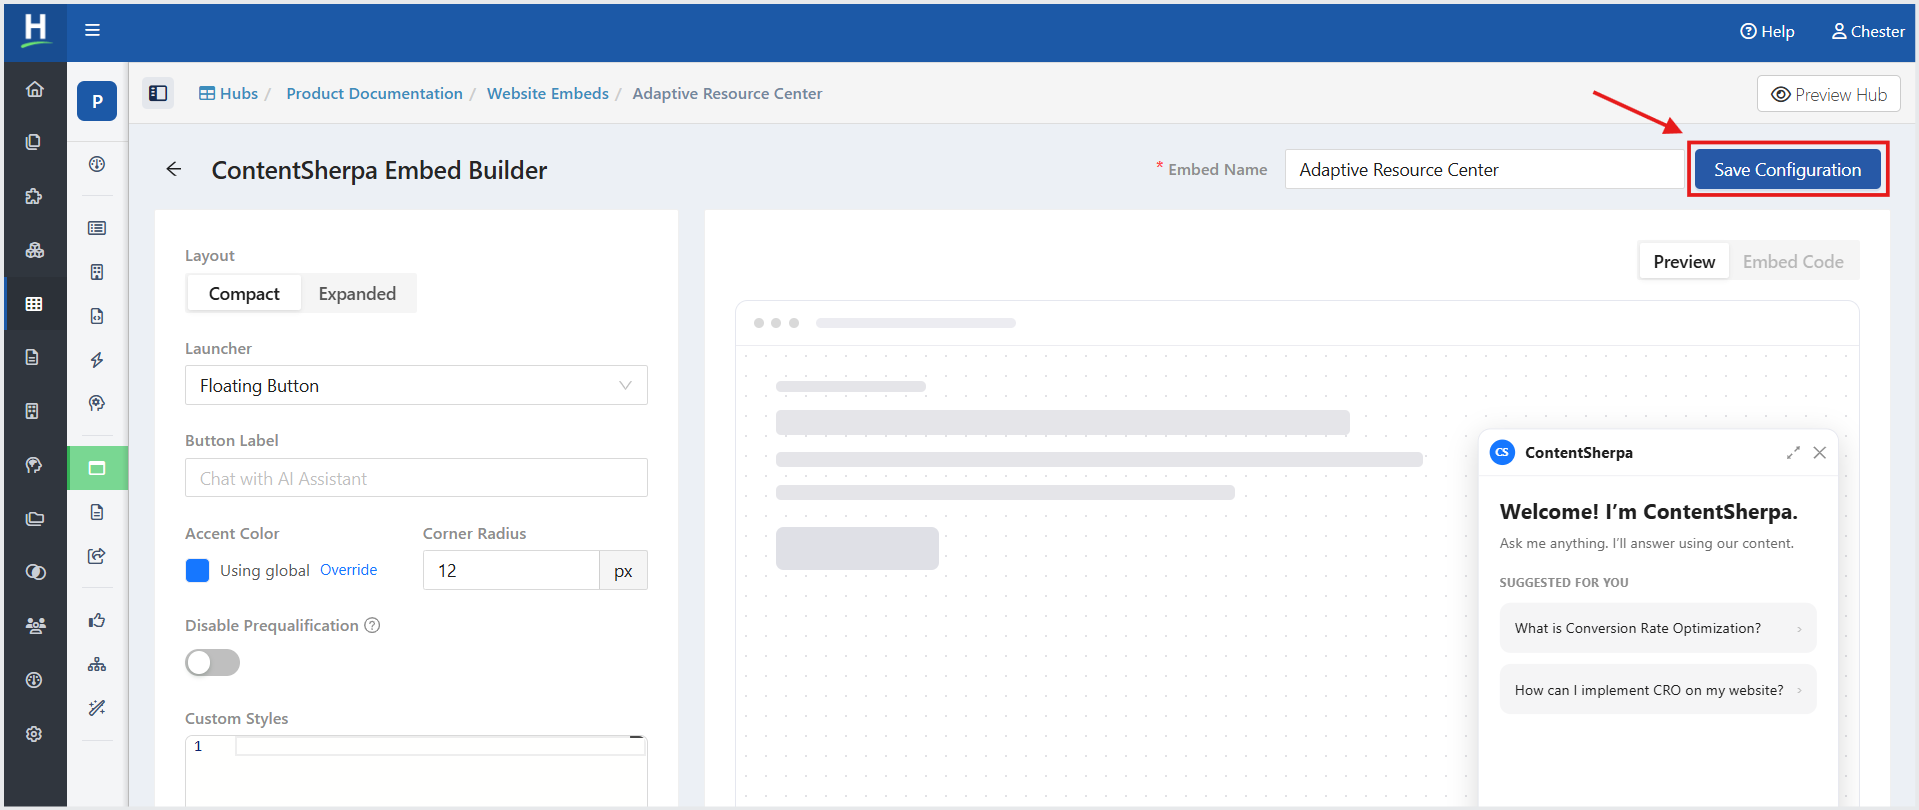Open the Launcher Floating Button dropdown

[x=416, y=385]
